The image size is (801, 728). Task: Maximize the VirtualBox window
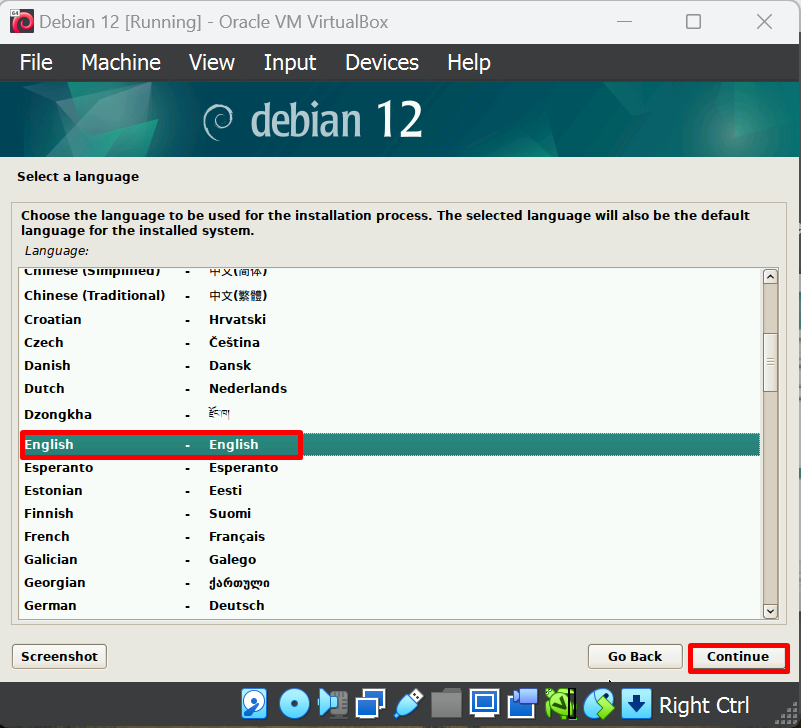pyautogui.click(x=693, y=21)
